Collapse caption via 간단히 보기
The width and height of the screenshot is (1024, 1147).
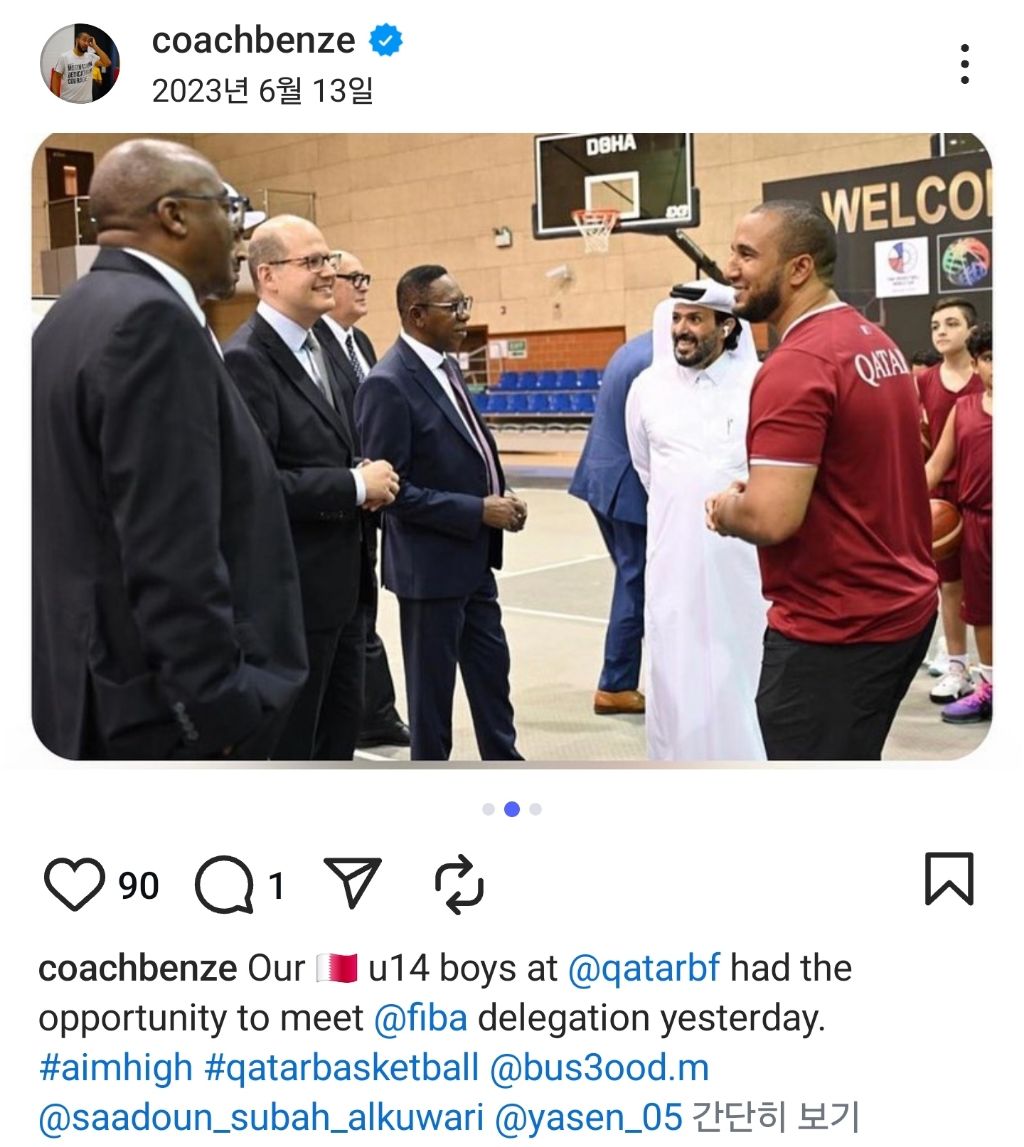pyautogui.click(x=775, y=1117)
